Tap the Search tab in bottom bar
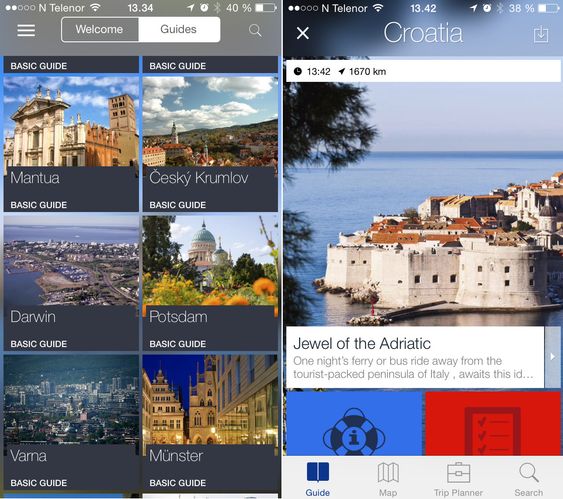Screen dimensions: 563x499 tap(529, 479)
